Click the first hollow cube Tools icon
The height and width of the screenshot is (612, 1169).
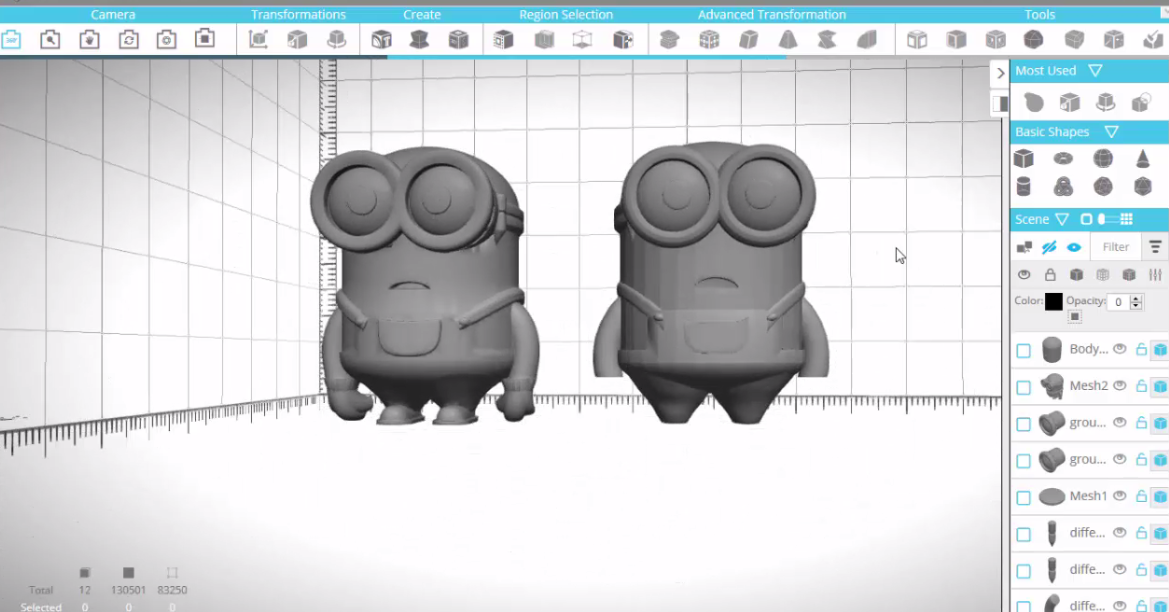point(917,40)
